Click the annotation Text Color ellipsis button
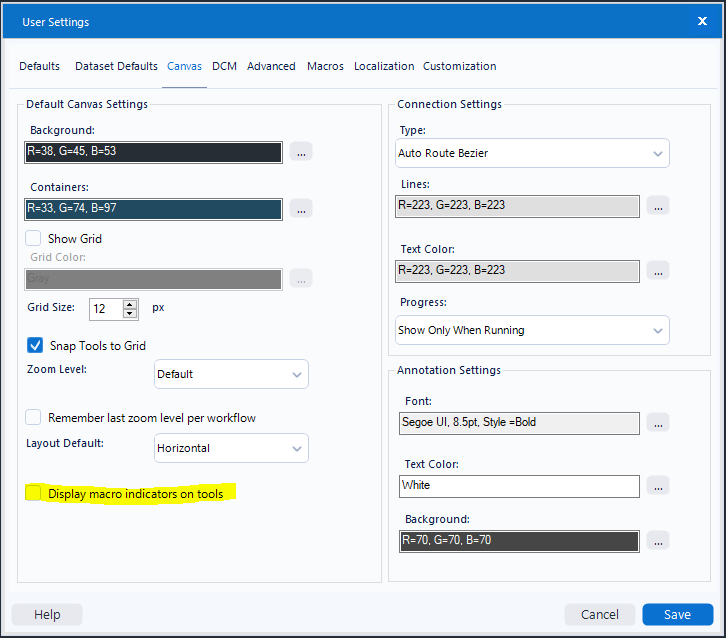Screen dimensions: 726x638 pos(657,486)
